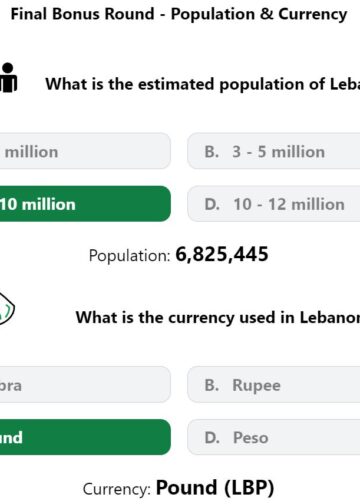Click the letter B beside 3 - 5 million
Image resolution: width=360 pixels, height=504 pixels.
click(x=212, y=152)
